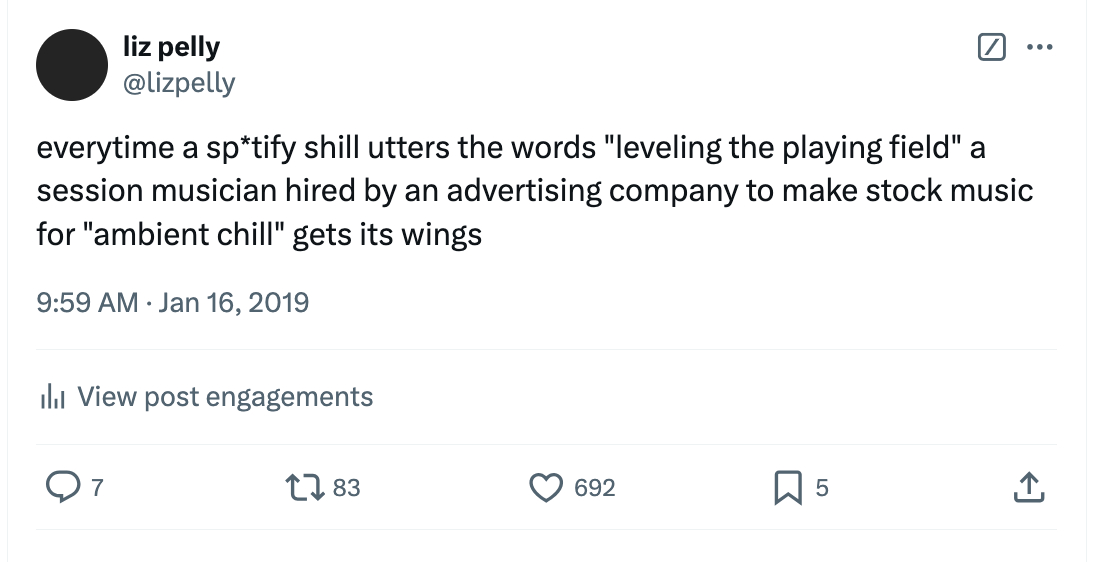
Task: Click the display name liz pelly
Action: (170, 47)
